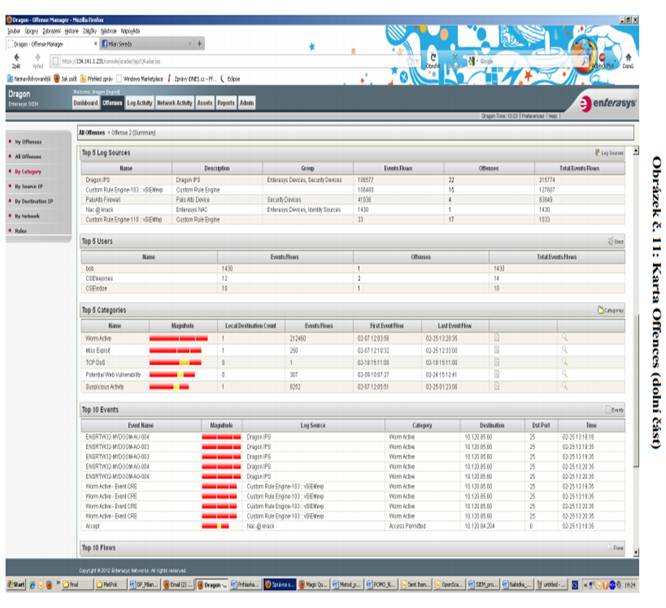This screenshot has height=608, width=666.
Task: Click the document icon in the TCP DoS row
Action: tap(497, 362)
